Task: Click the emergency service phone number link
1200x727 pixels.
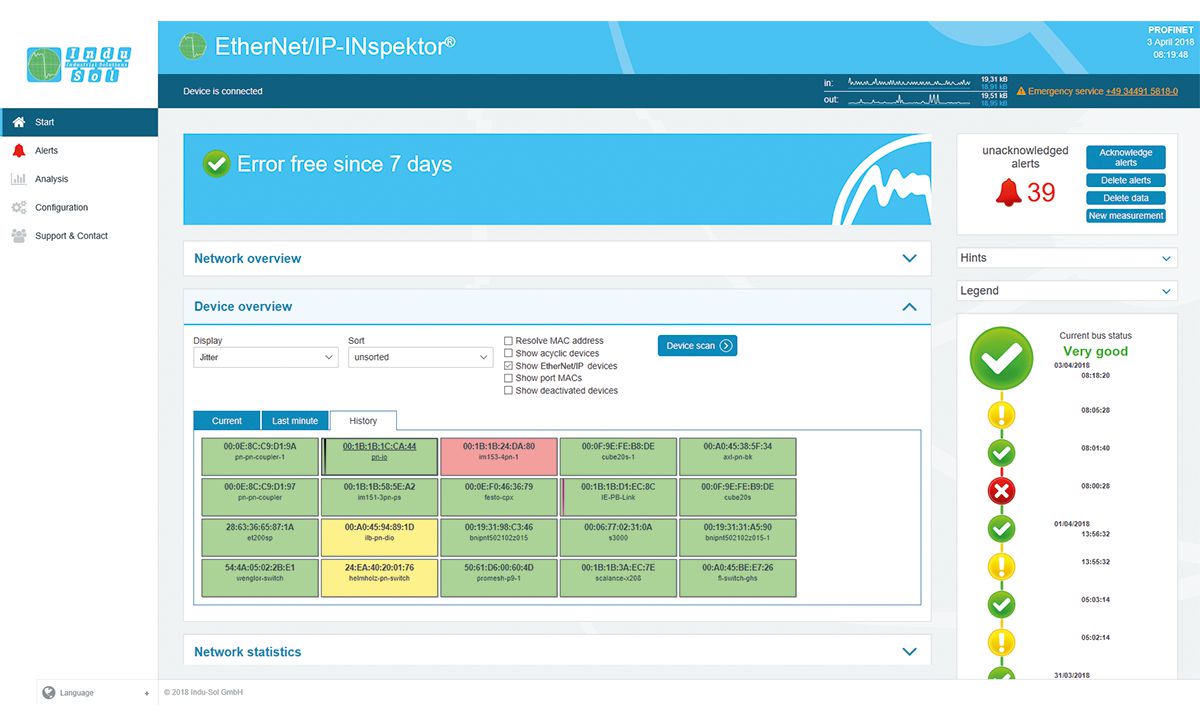Action: [1141, 91]
